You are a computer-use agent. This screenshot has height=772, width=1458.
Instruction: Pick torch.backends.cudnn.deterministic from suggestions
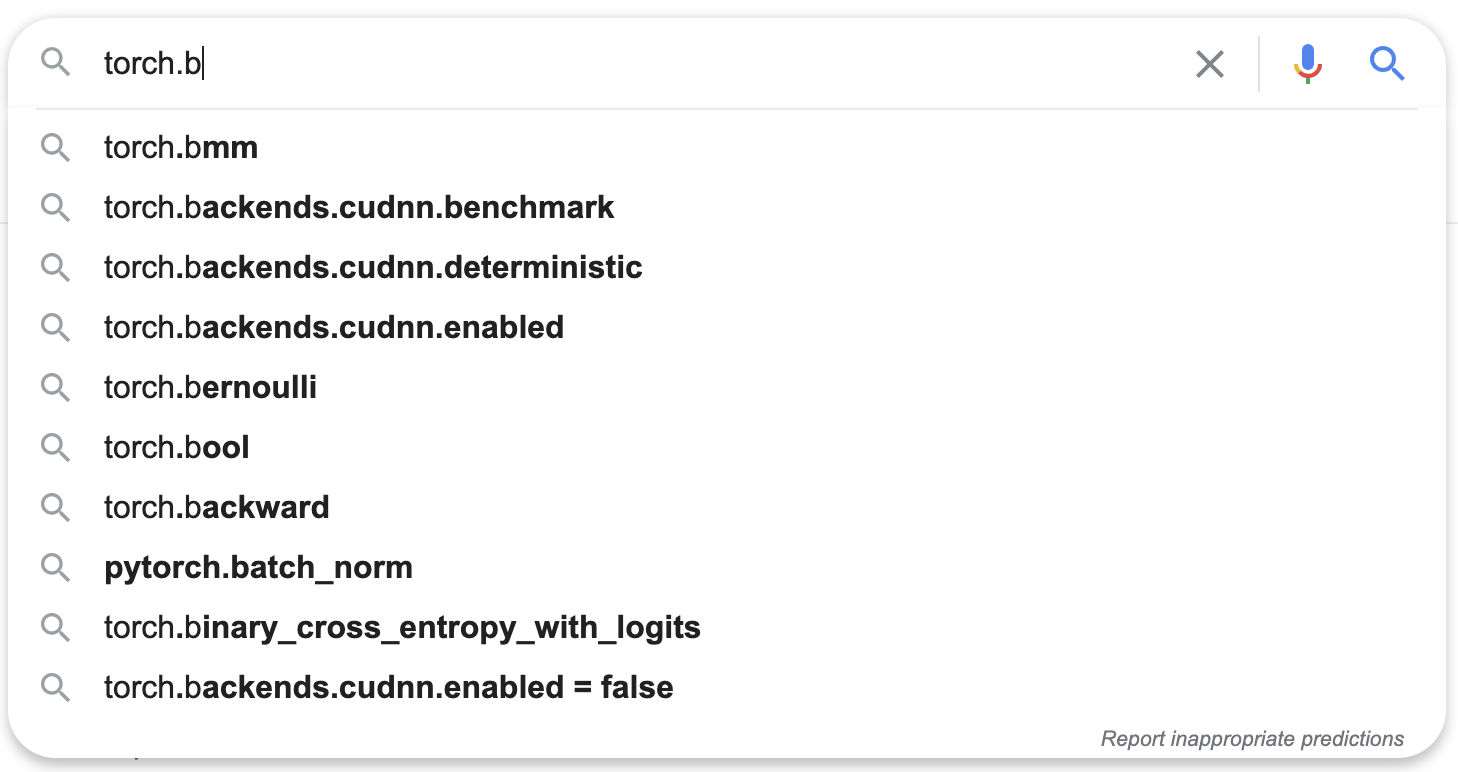pyautogui.click(x=727, y=268)
